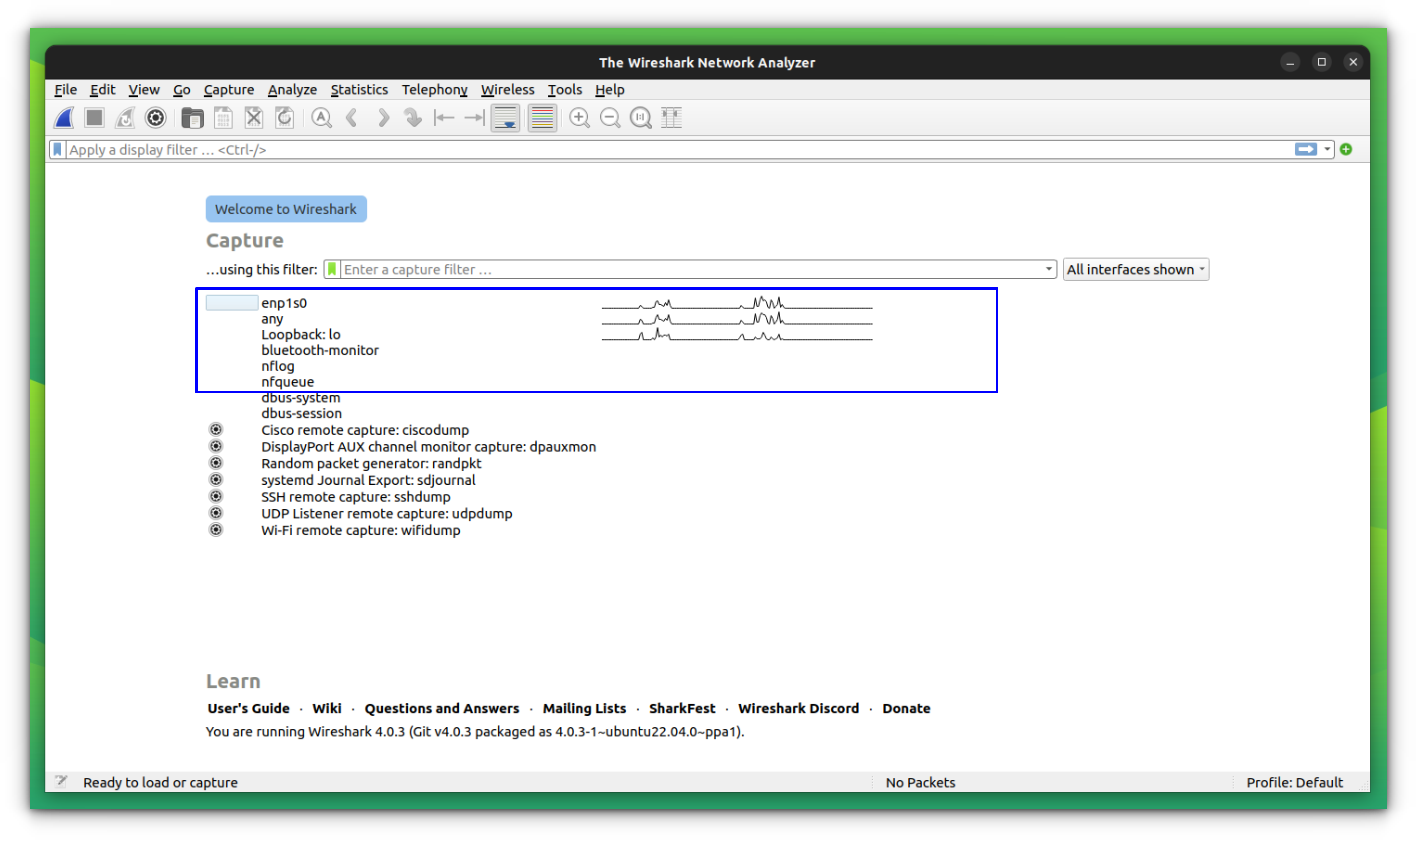
Task: Click the Welcome to Wireshark button
Action: 286,209
